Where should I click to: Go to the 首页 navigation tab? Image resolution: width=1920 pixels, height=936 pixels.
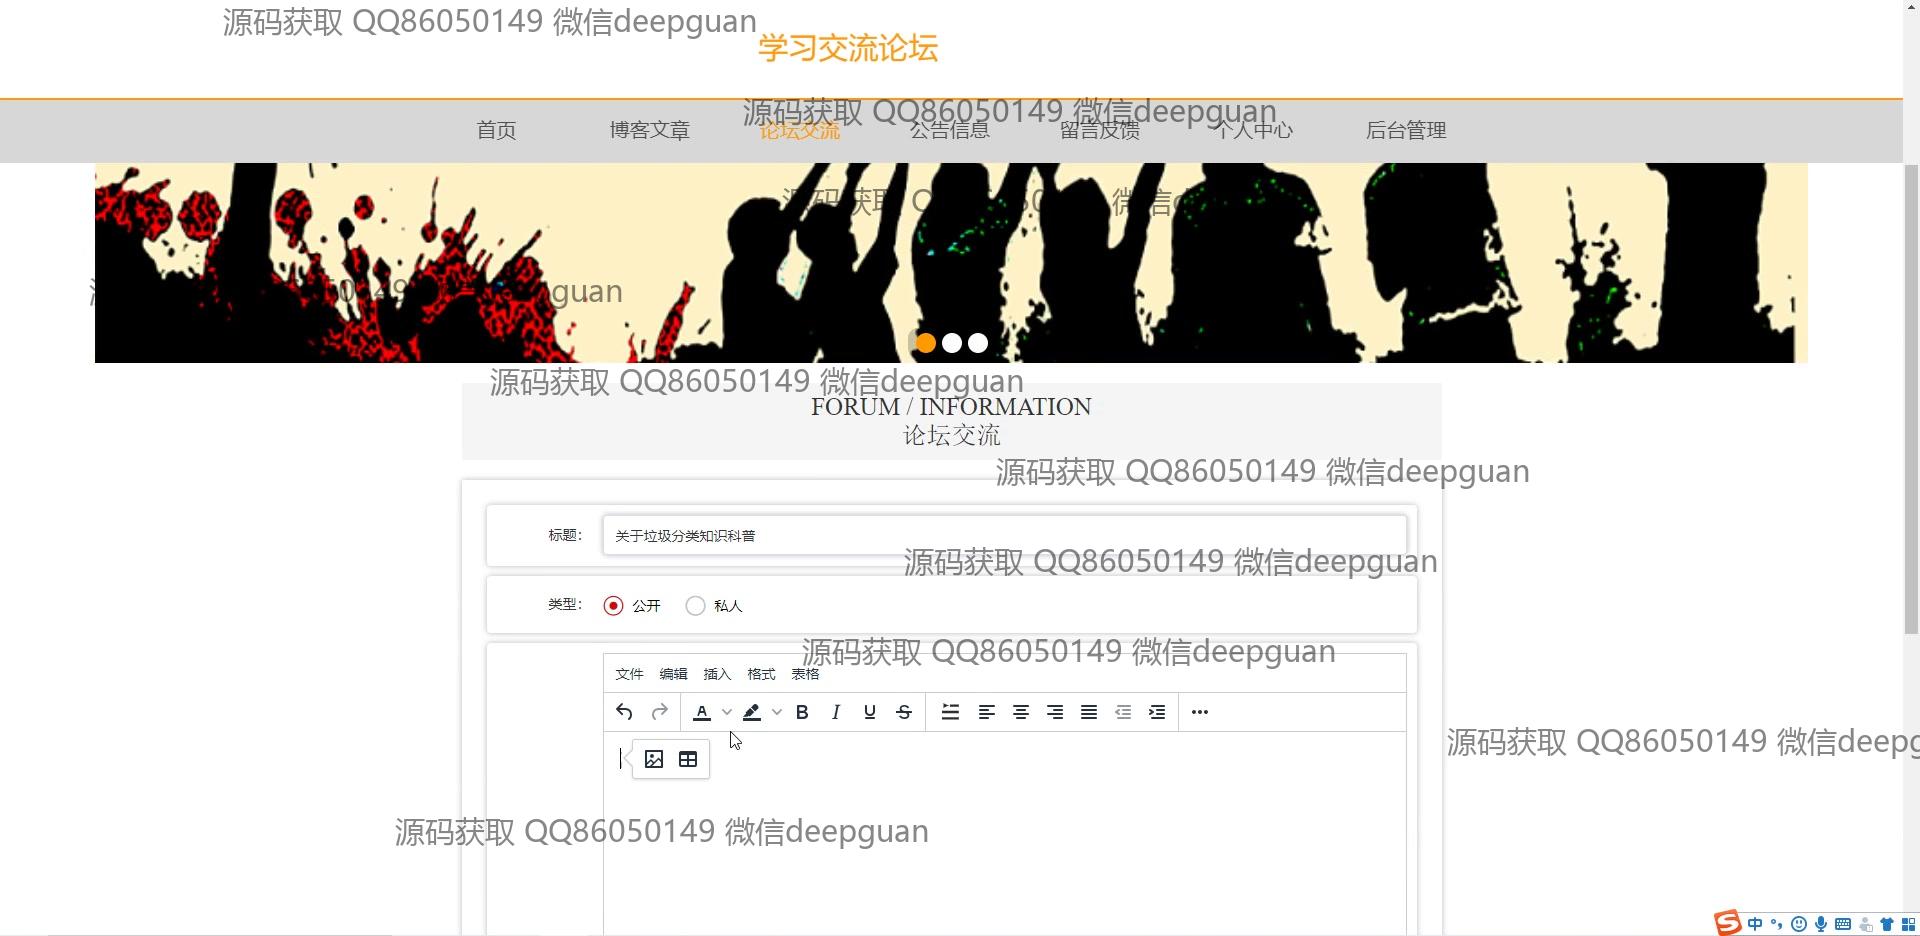(496, 130)
